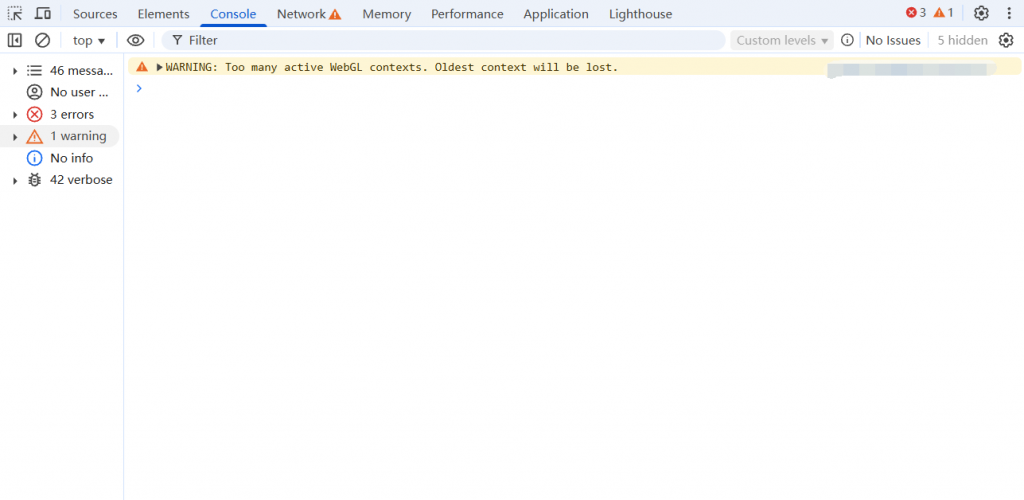Expand the 3 errors group arrow

click(x=15, y=115)
